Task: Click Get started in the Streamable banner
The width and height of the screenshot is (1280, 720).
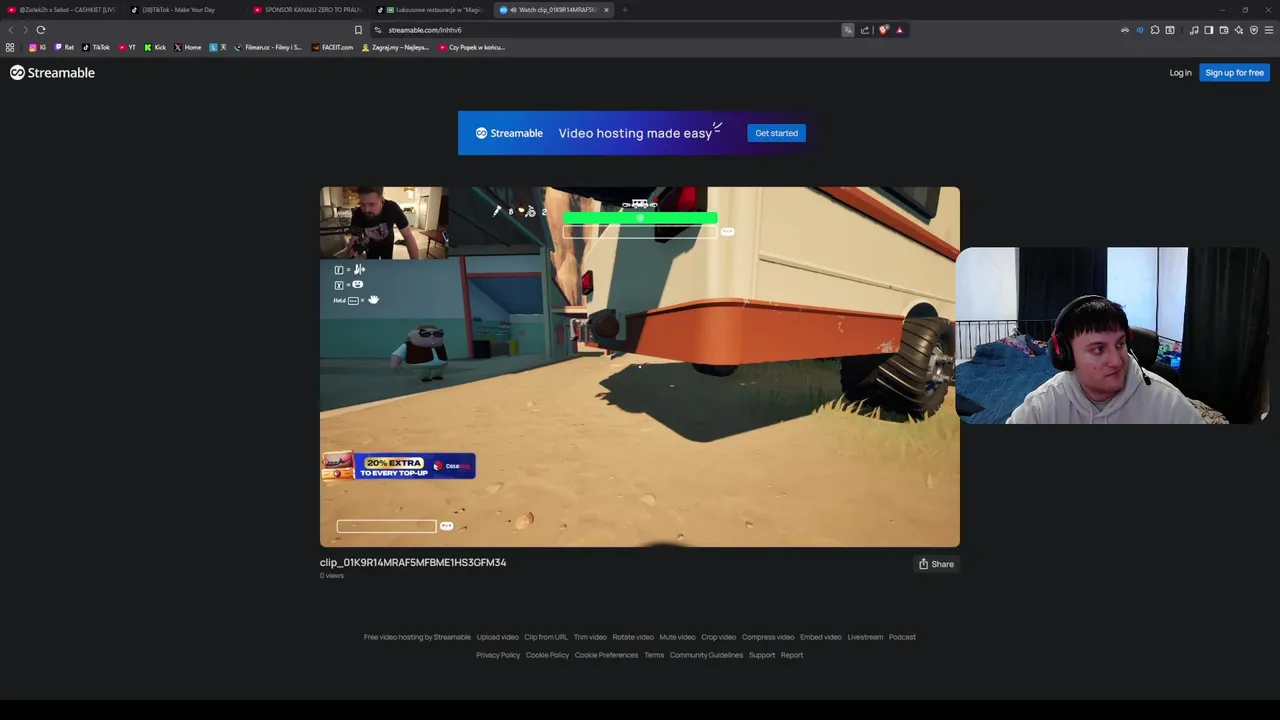Action: (x=776, y=133)
